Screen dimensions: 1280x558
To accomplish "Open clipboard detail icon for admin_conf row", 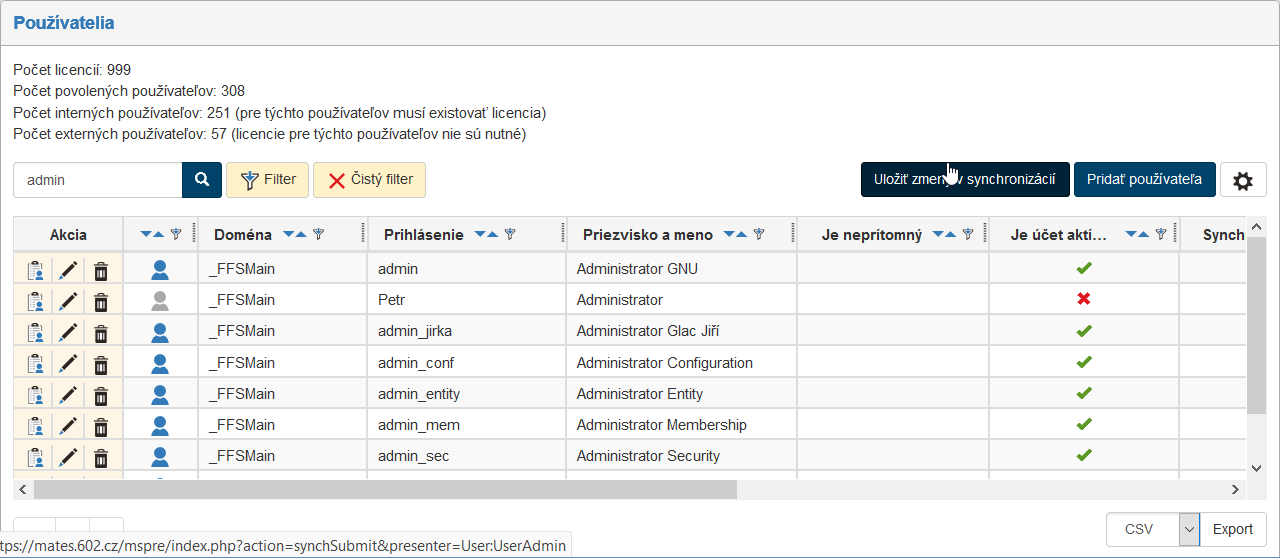I will (35, 363).
